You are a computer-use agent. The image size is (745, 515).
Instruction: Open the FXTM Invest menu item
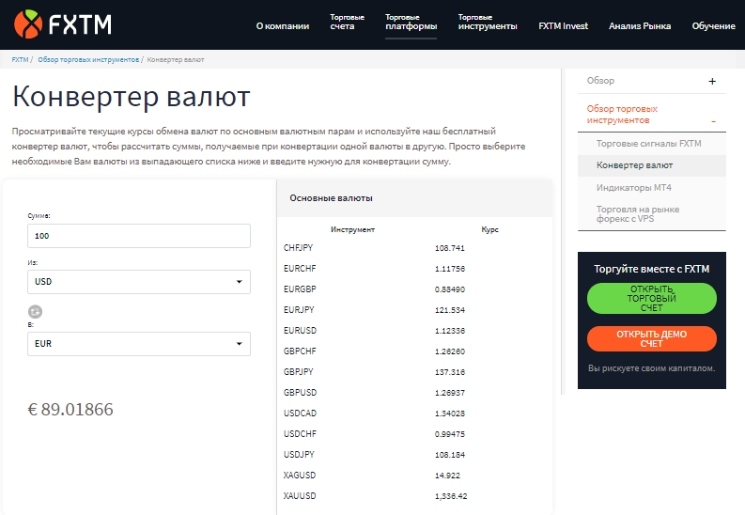(x=563, y=26)
